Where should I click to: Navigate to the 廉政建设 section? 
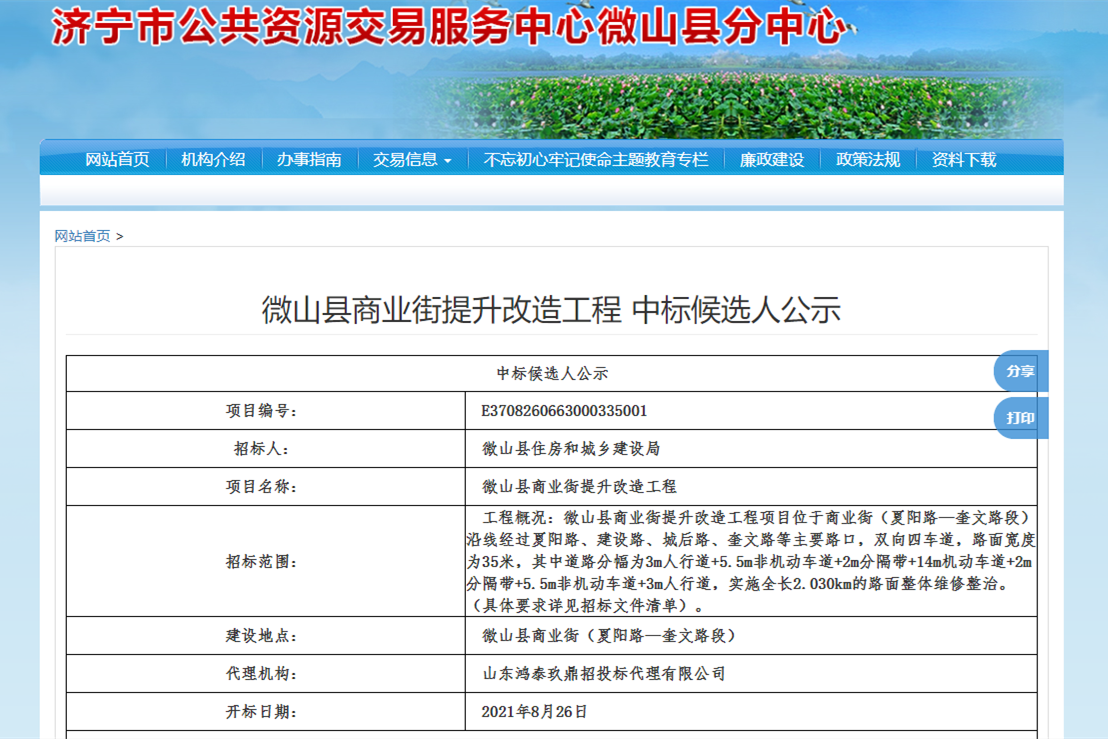click(x=771, y=160)
